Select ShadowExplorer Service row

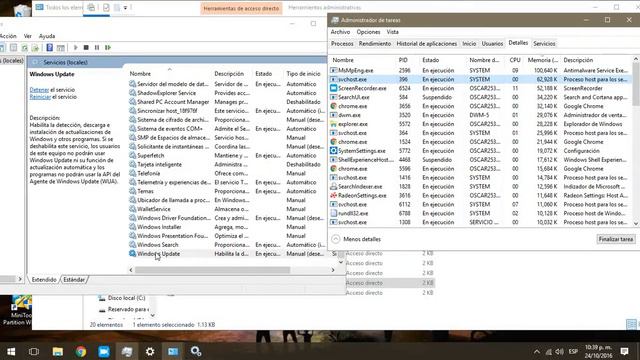tap(228, 93)
